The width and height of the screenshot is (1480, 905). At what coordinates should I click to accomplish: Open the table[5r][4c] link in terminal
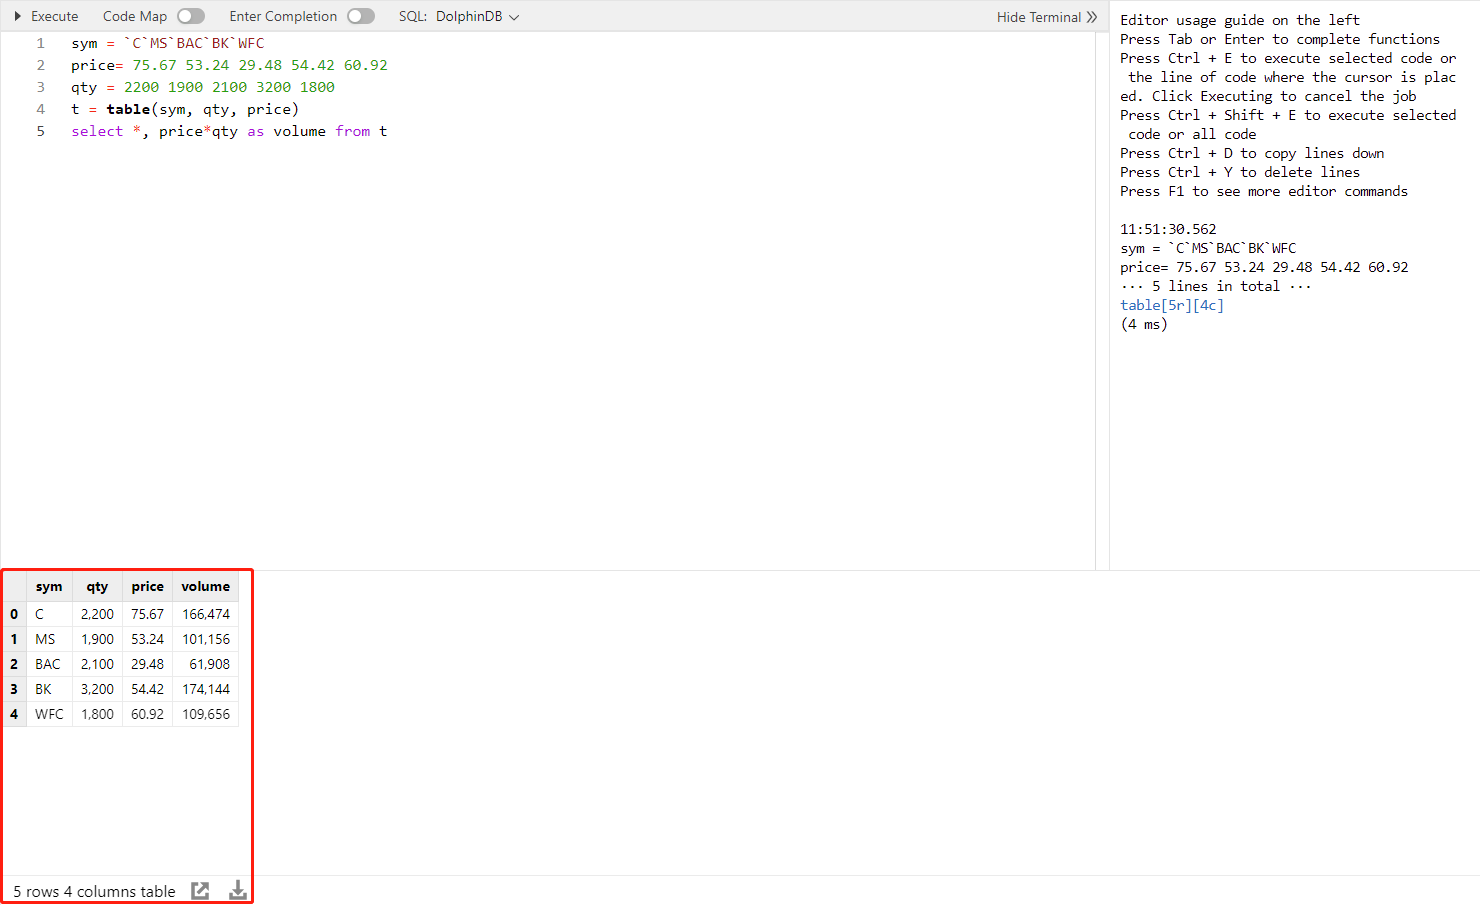(1171, 305)
